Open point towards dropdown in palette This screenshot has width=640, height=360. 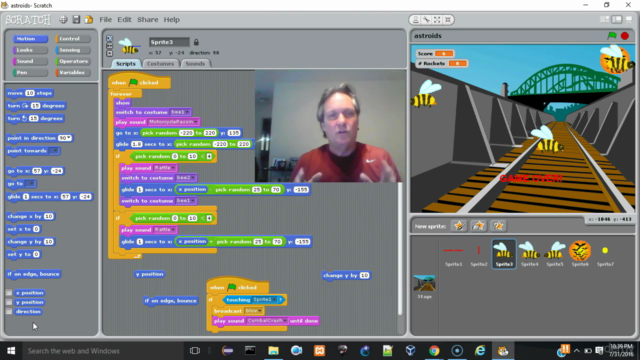point(56,151)
